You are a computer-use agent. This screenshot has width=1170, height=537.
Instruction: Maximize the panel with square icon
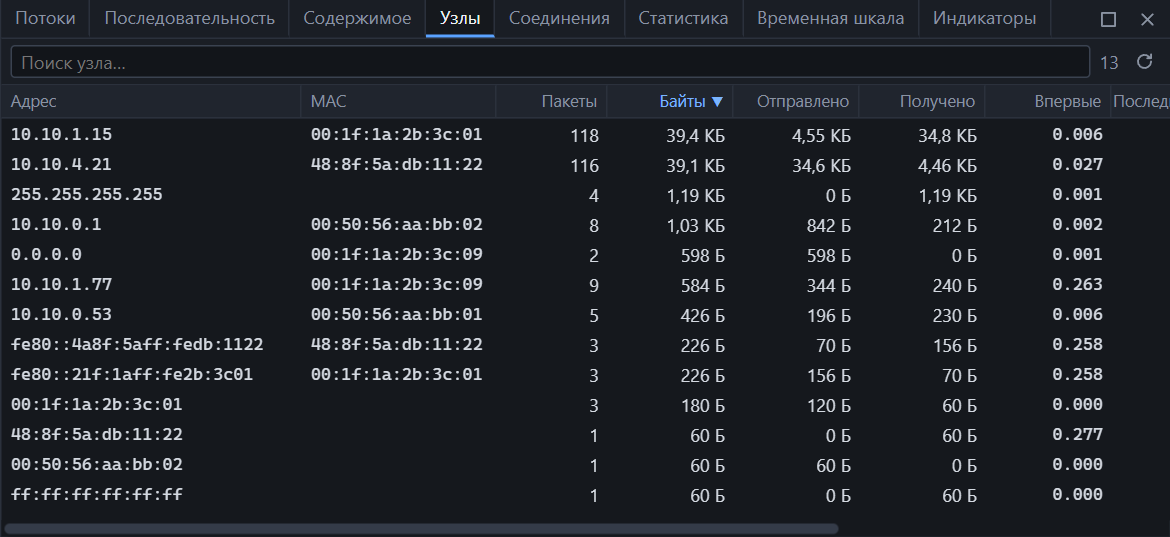coord(1109,19)
